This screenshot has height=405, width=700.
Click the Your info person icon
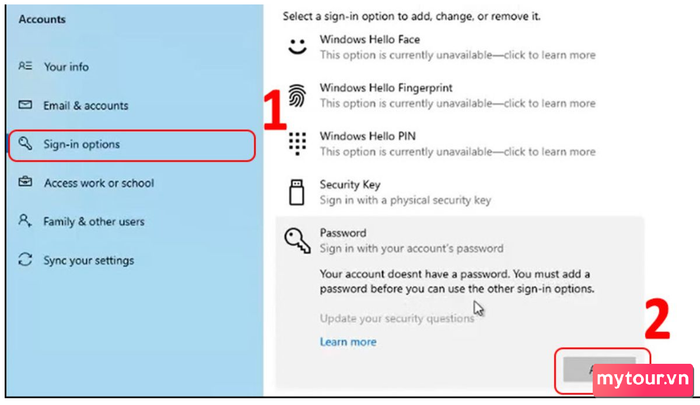pyautogui.click(x=25, y=66)
